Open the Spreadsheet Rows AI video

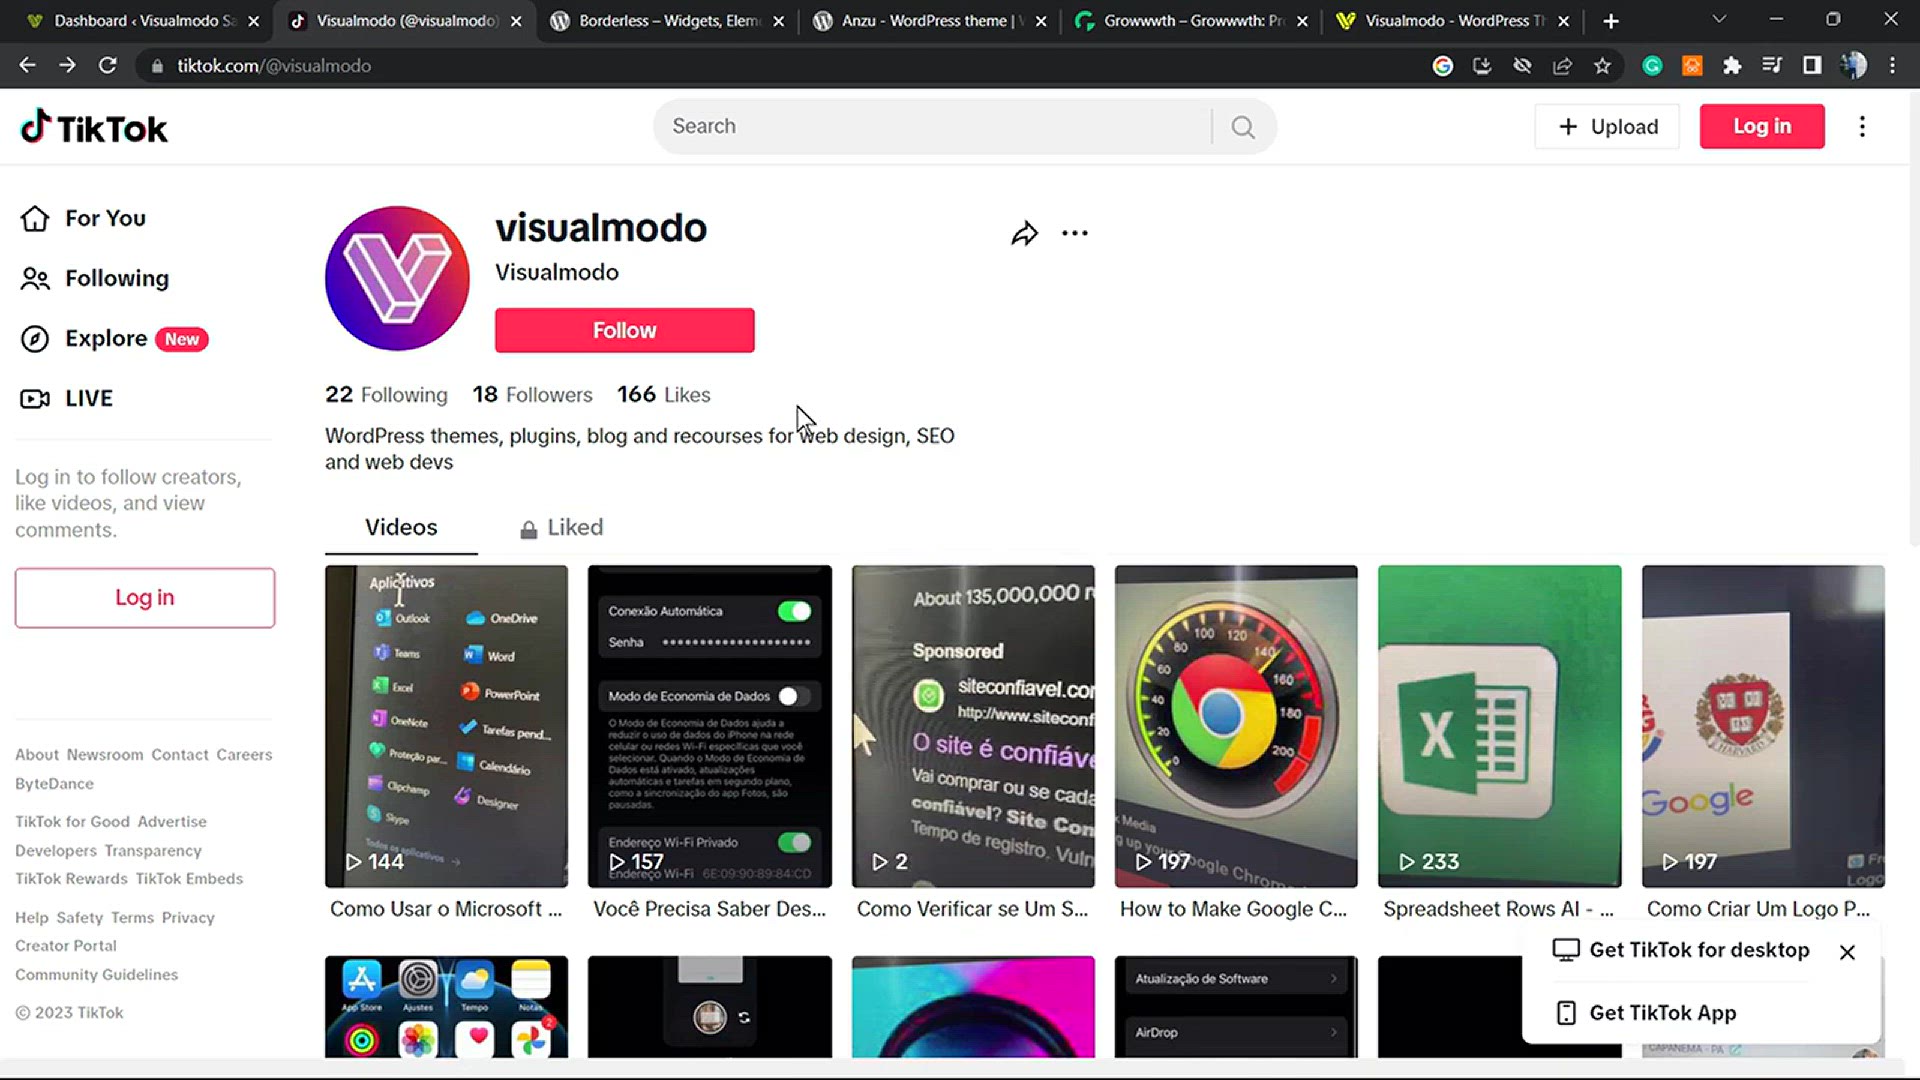point(1500,726)
